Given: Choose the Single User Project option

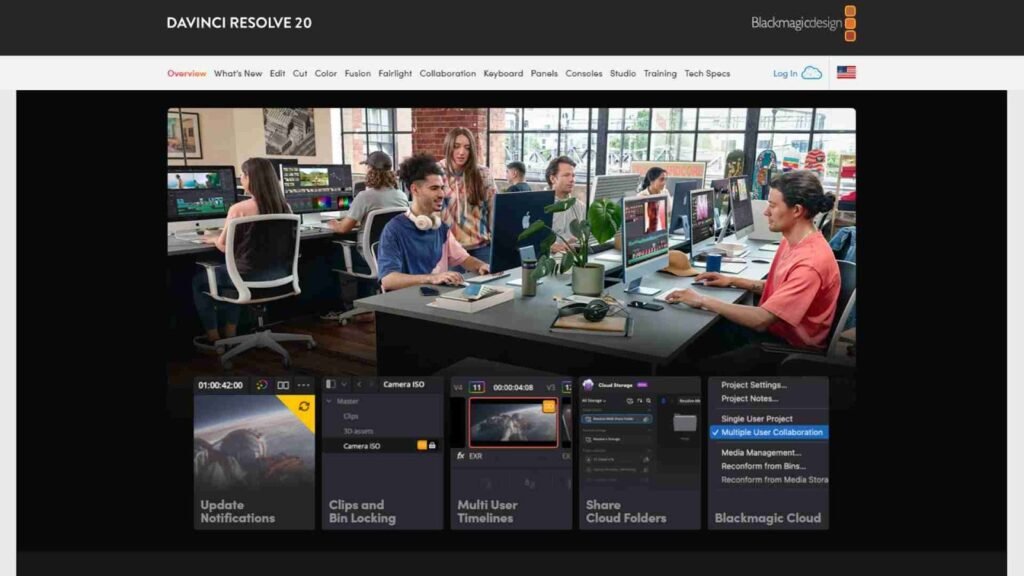Looking at the screenshot, I should point(756,418).
